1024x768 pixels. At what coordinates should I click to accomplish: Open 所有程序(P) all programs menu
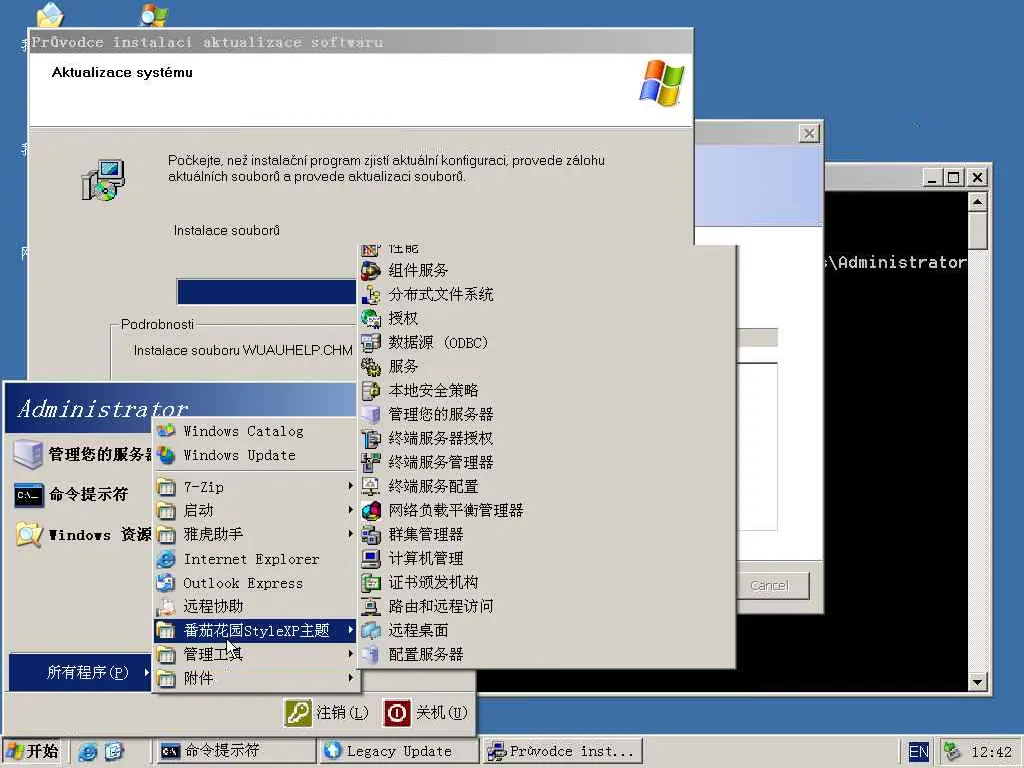click(80, 672)
